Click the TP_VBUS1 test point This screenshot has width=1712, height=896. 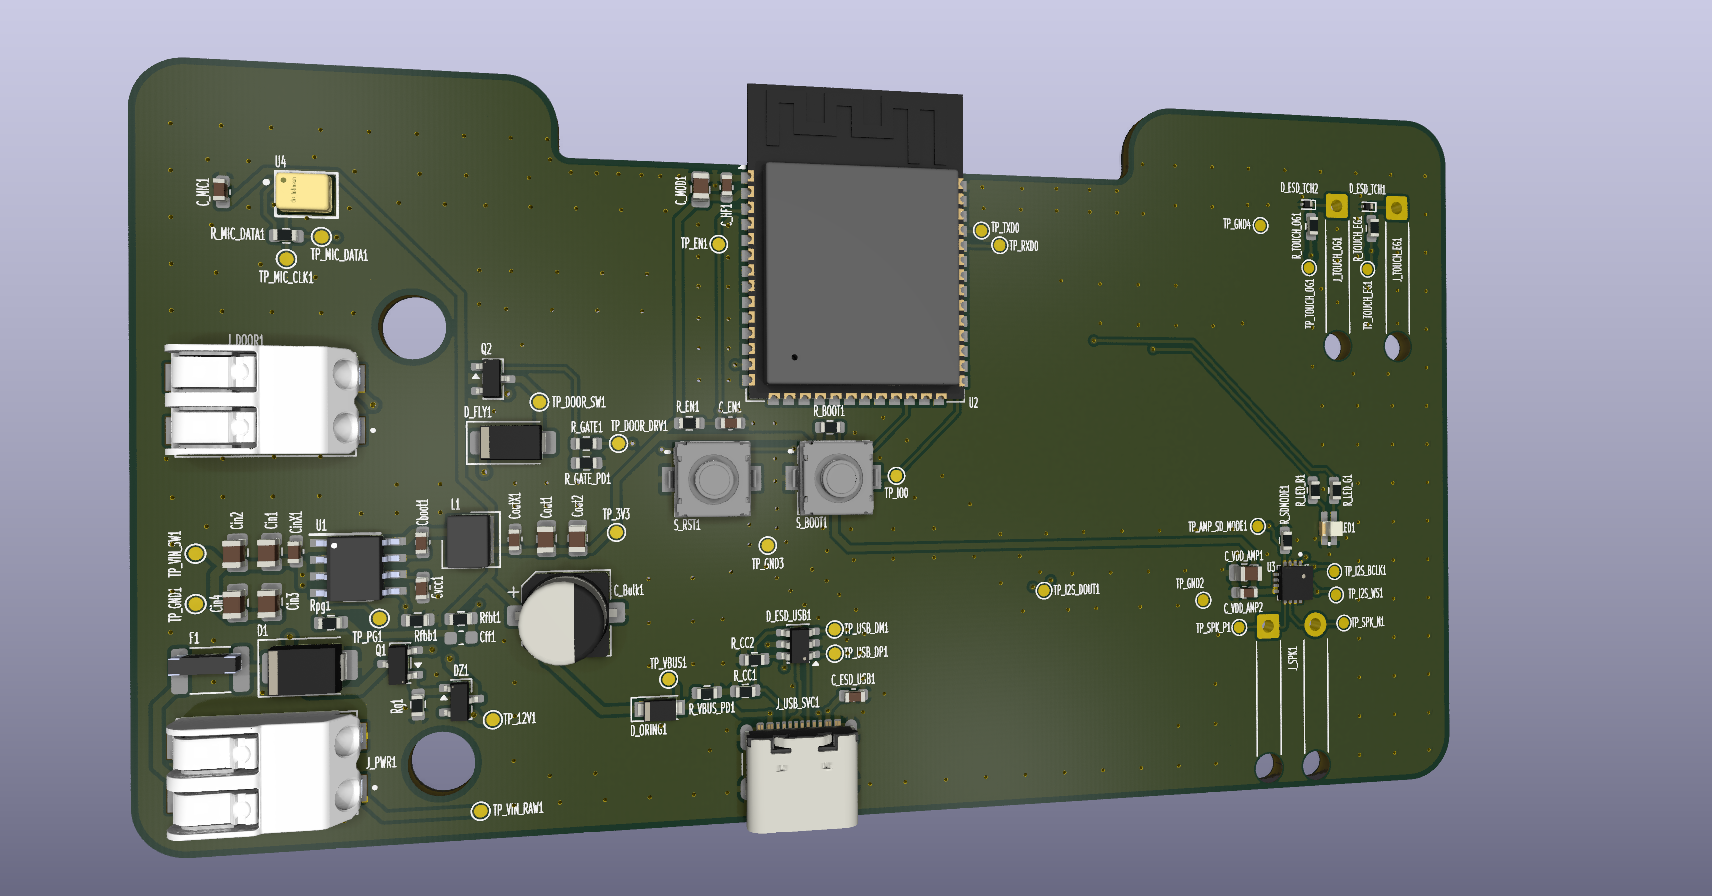click(x=668, y=680)
